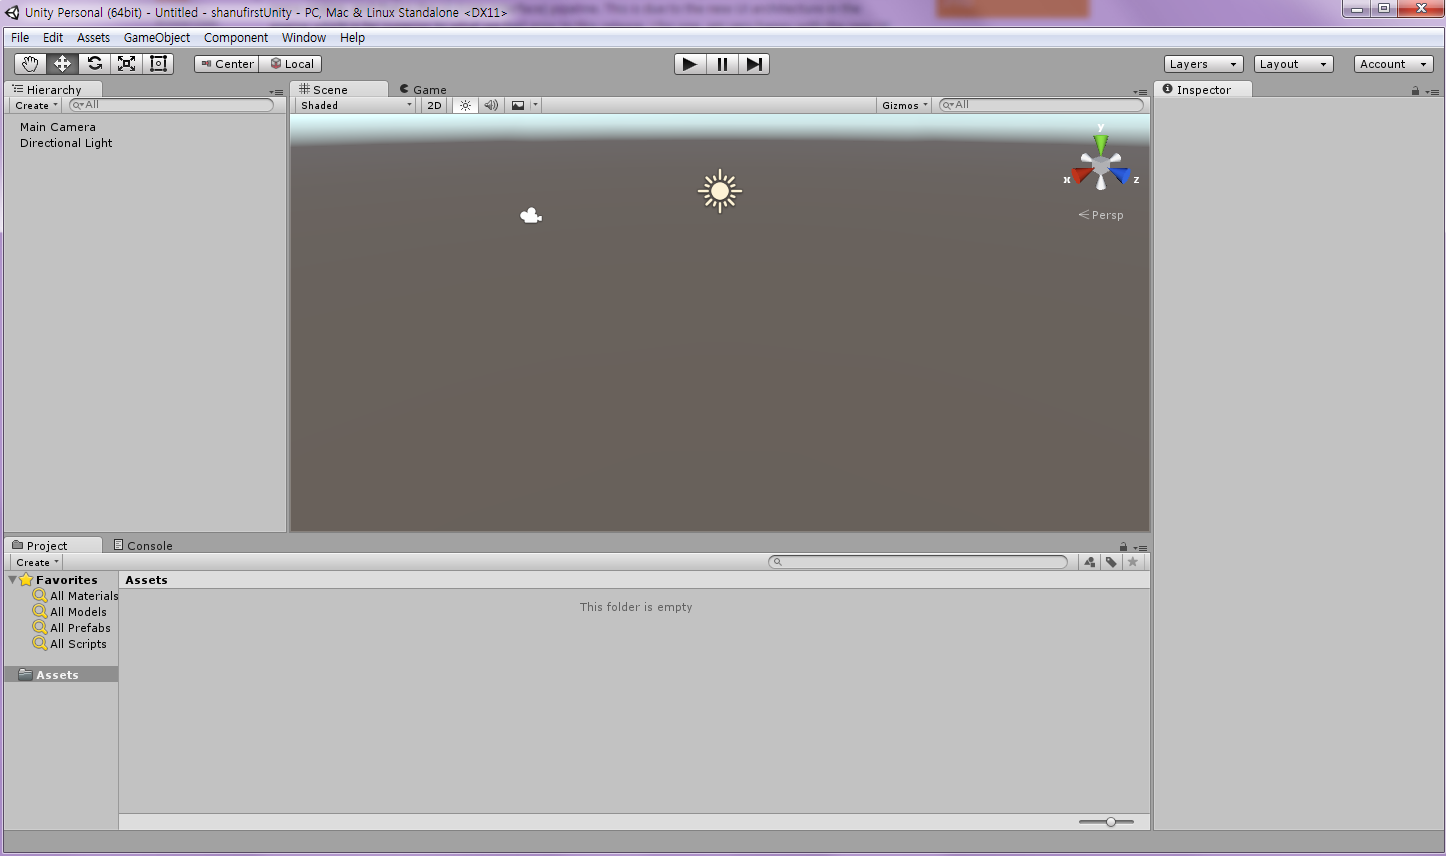
Task: Open the File menu
Action: [20, 38]
